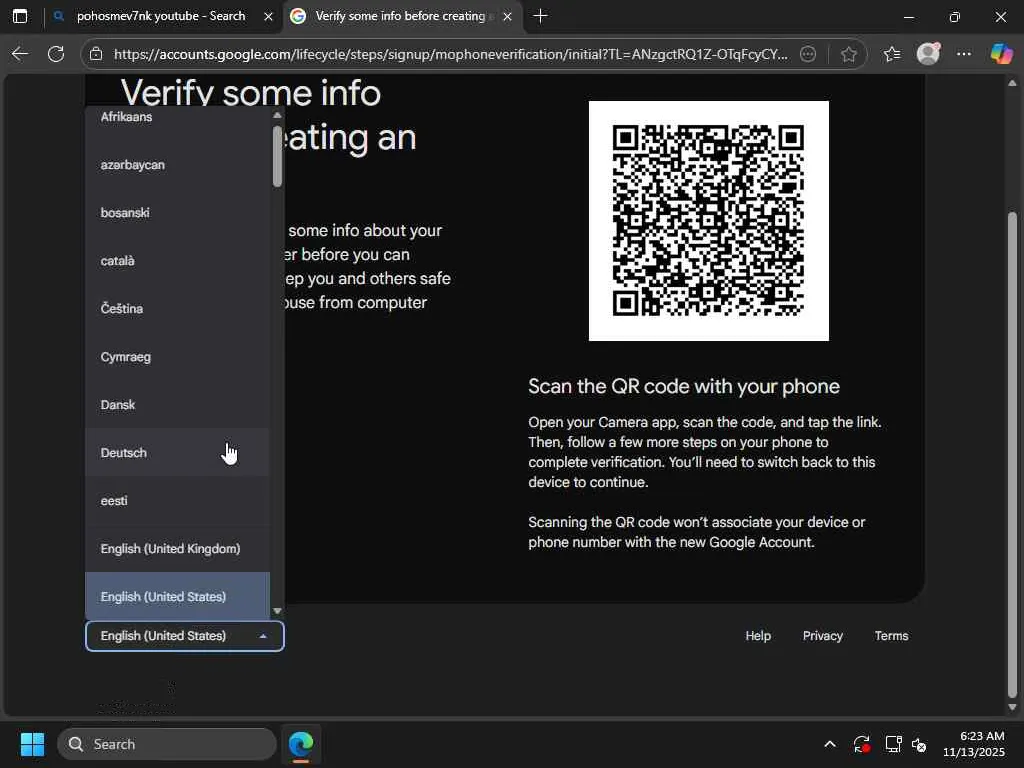Add this page to favorites star
Screen dimensions: 1024x768
pos(848,54)
